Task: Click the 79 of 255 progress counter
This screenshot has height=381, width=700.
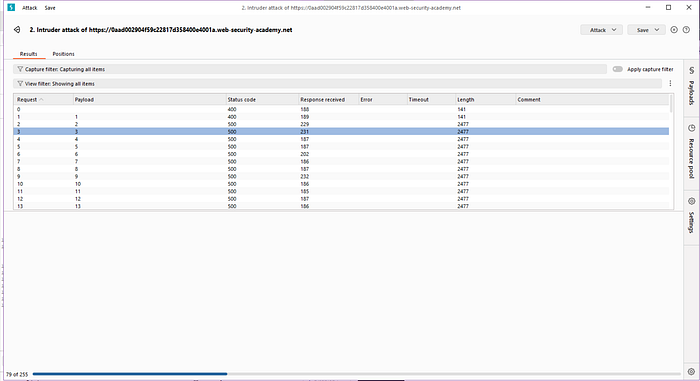Action: click(17, 374)
